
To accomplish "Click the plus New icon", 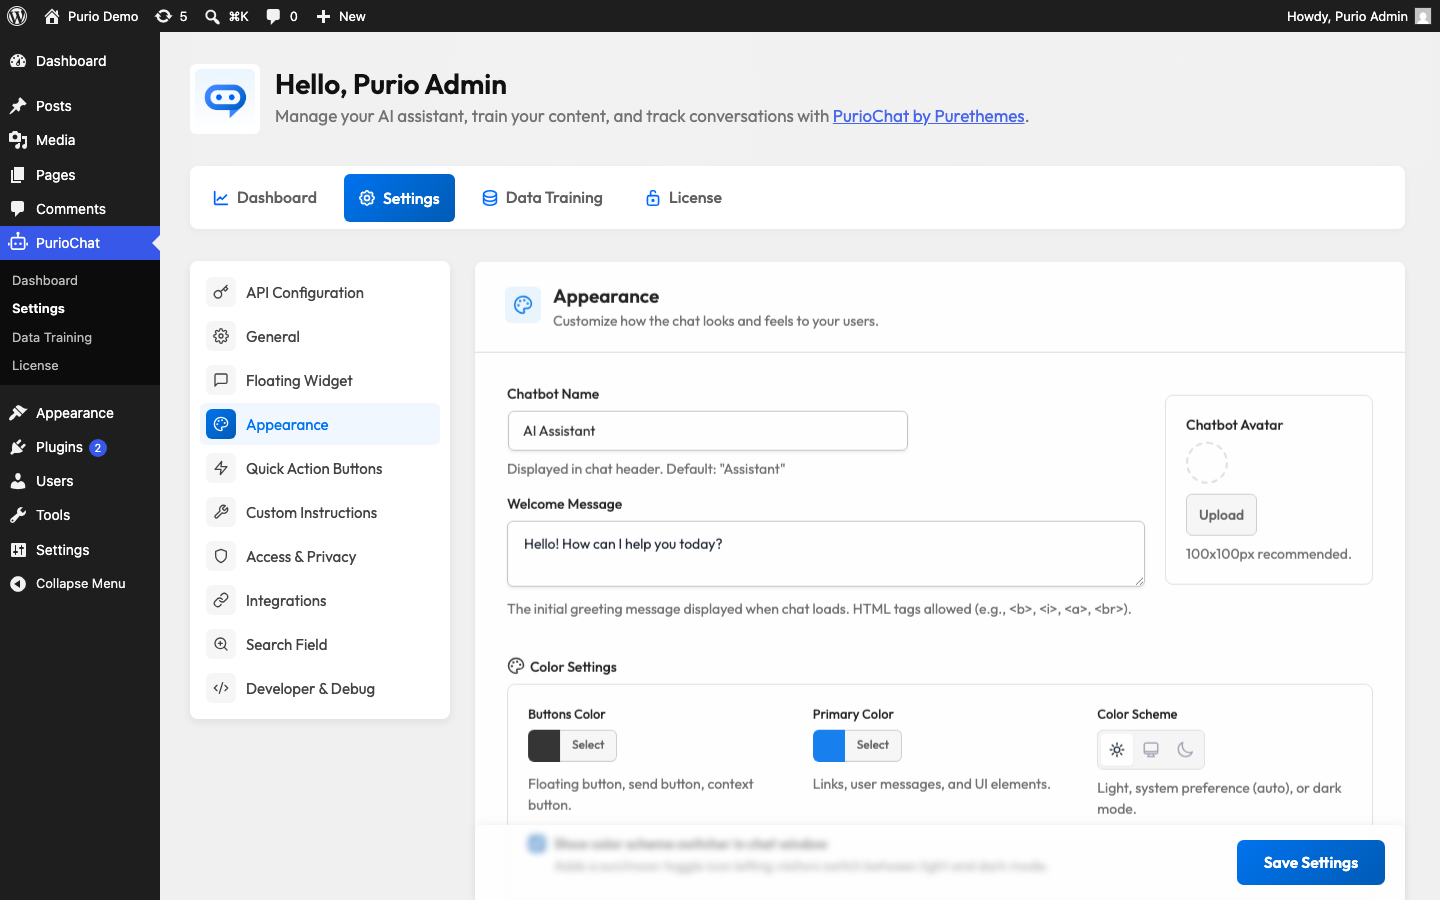I will 323,16.
